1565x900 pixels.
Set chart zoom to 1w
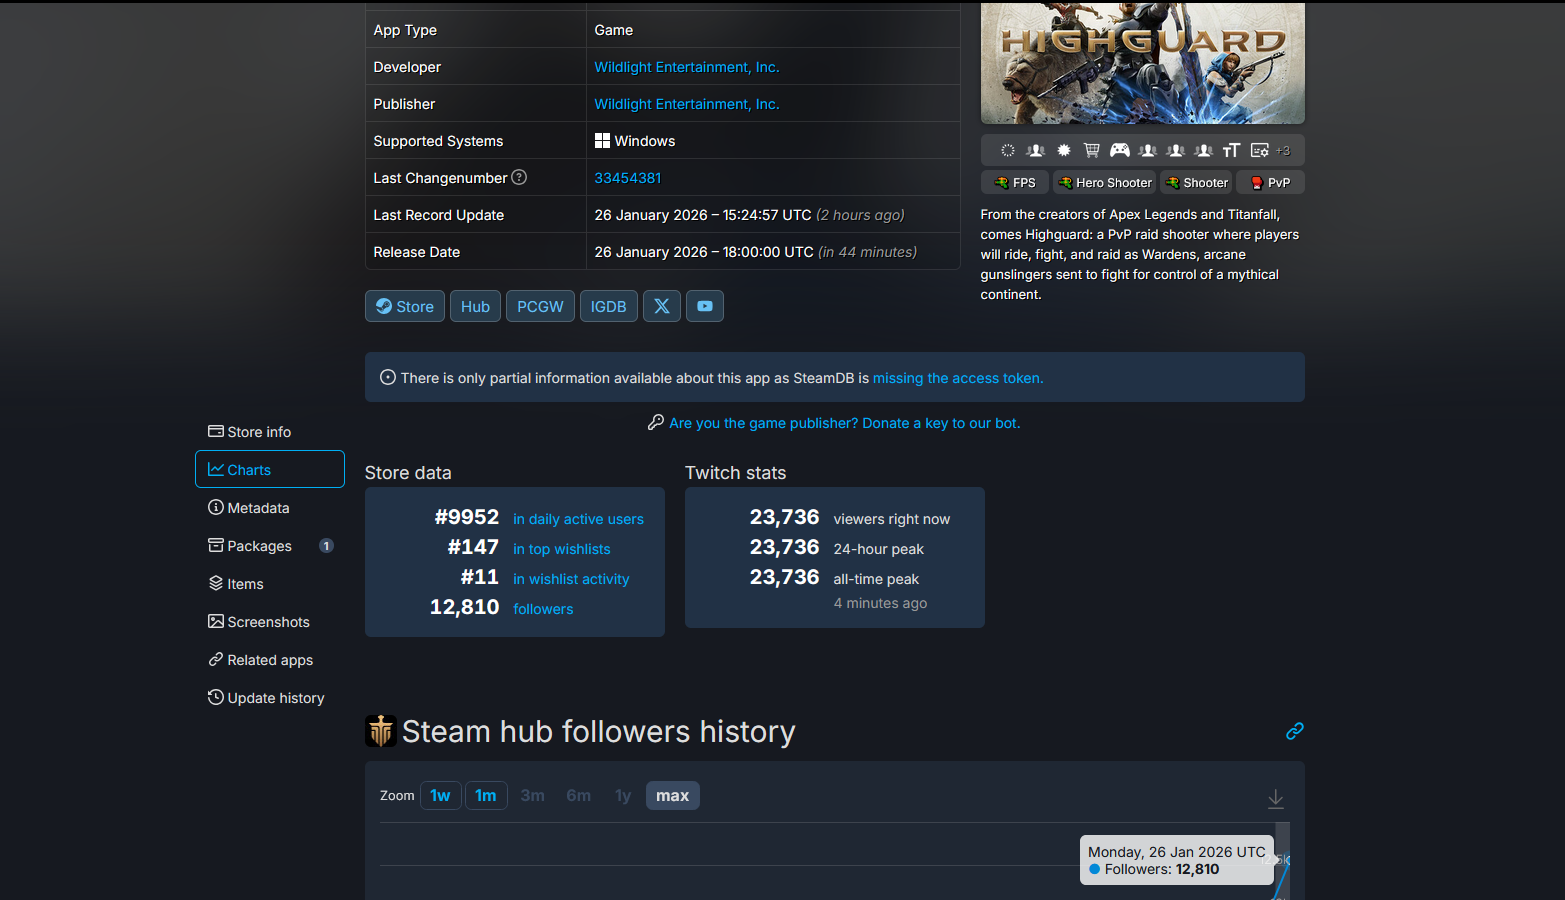pyautogui.click(x=441, y=795)
